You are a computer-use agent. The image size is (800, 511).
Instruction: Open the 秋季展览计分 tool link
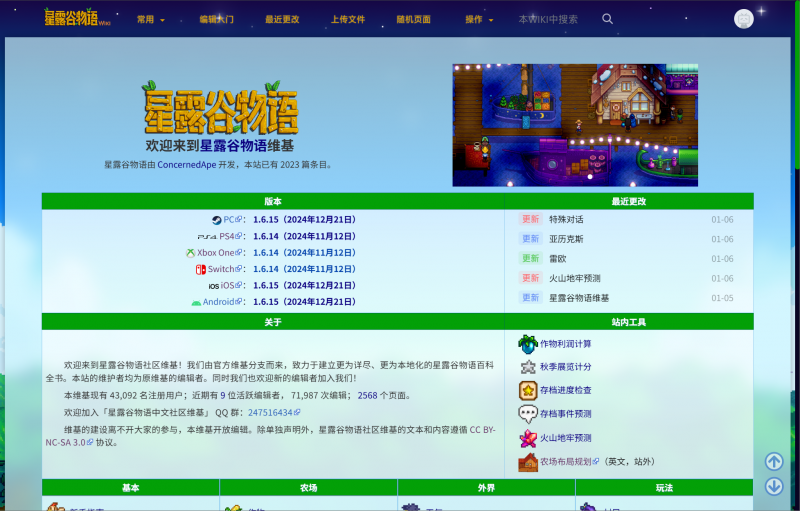point(566,367)
